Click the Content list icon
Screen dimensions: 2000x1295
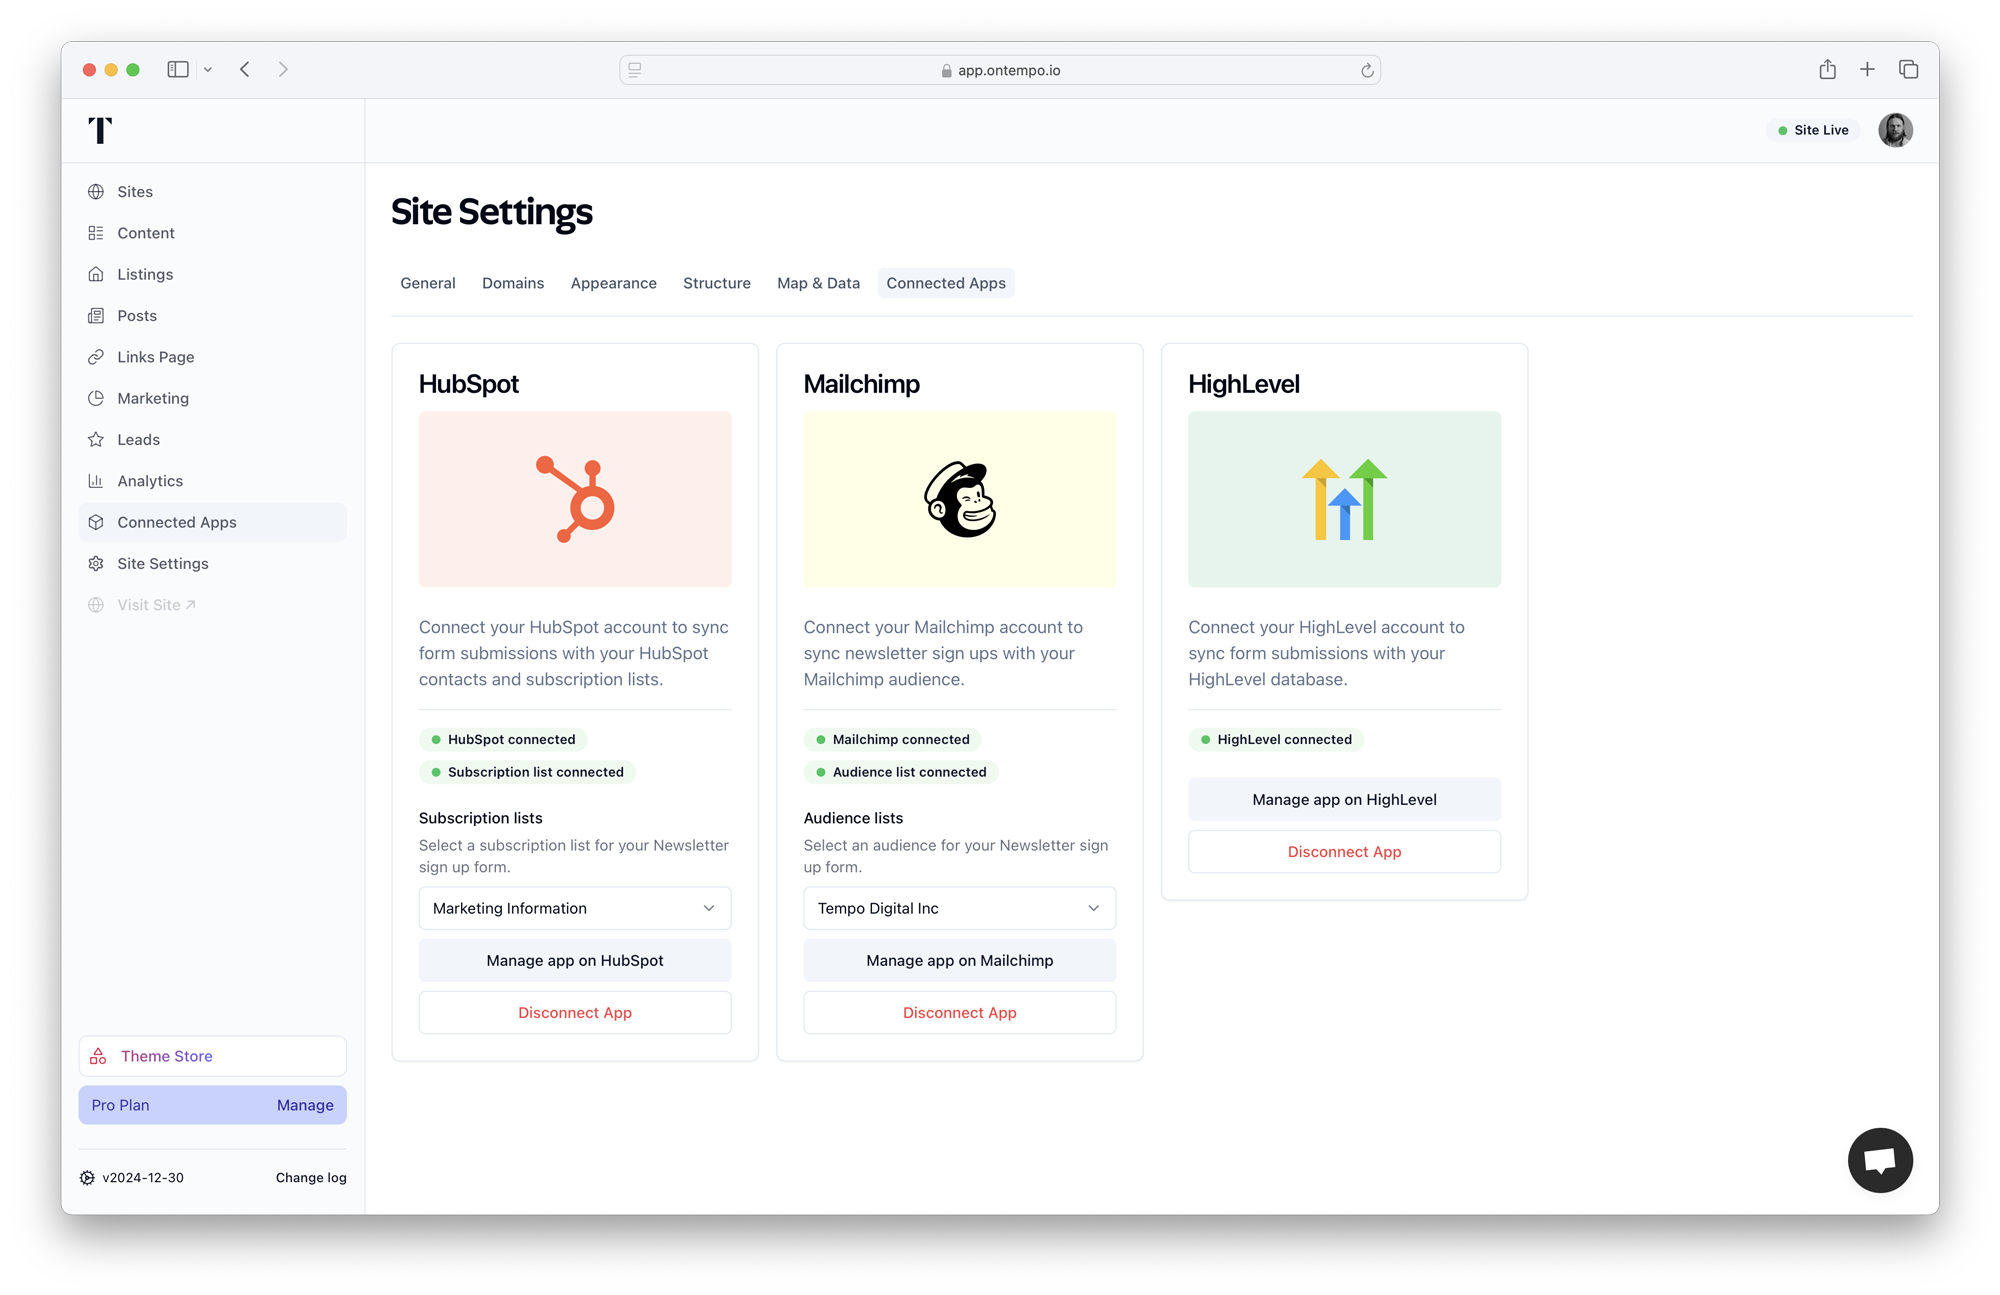(96, 233)
